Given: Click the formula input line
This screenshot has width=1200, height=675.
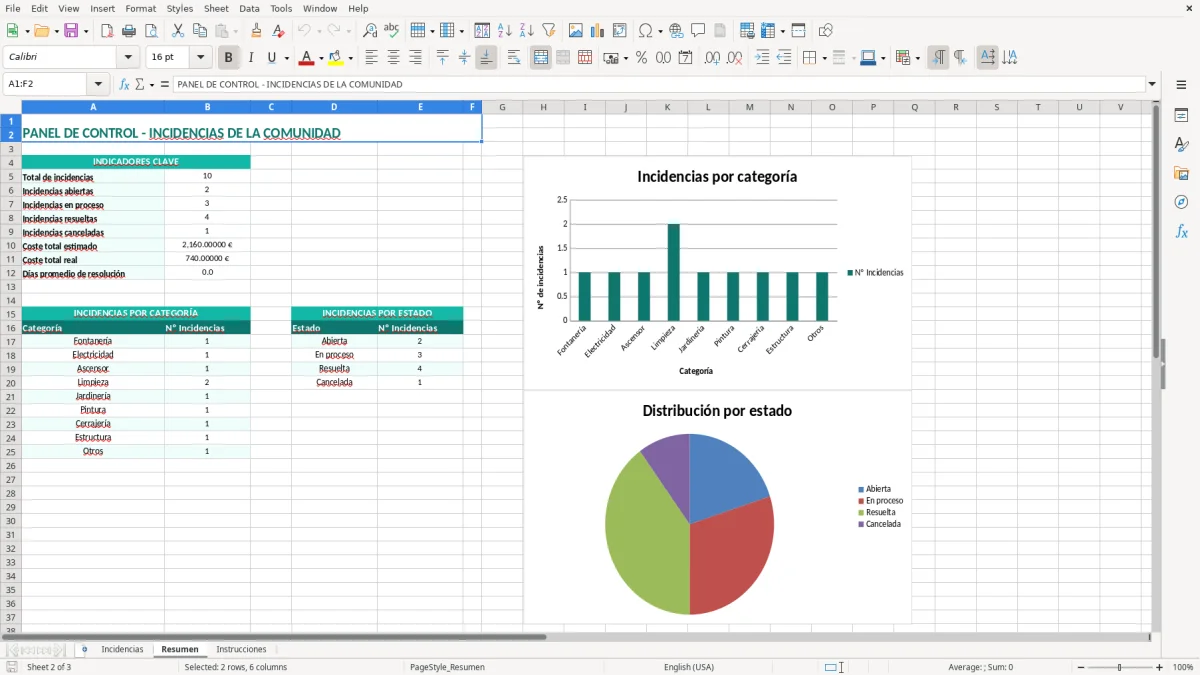Looking at the screenshot, I should (659, 85).
